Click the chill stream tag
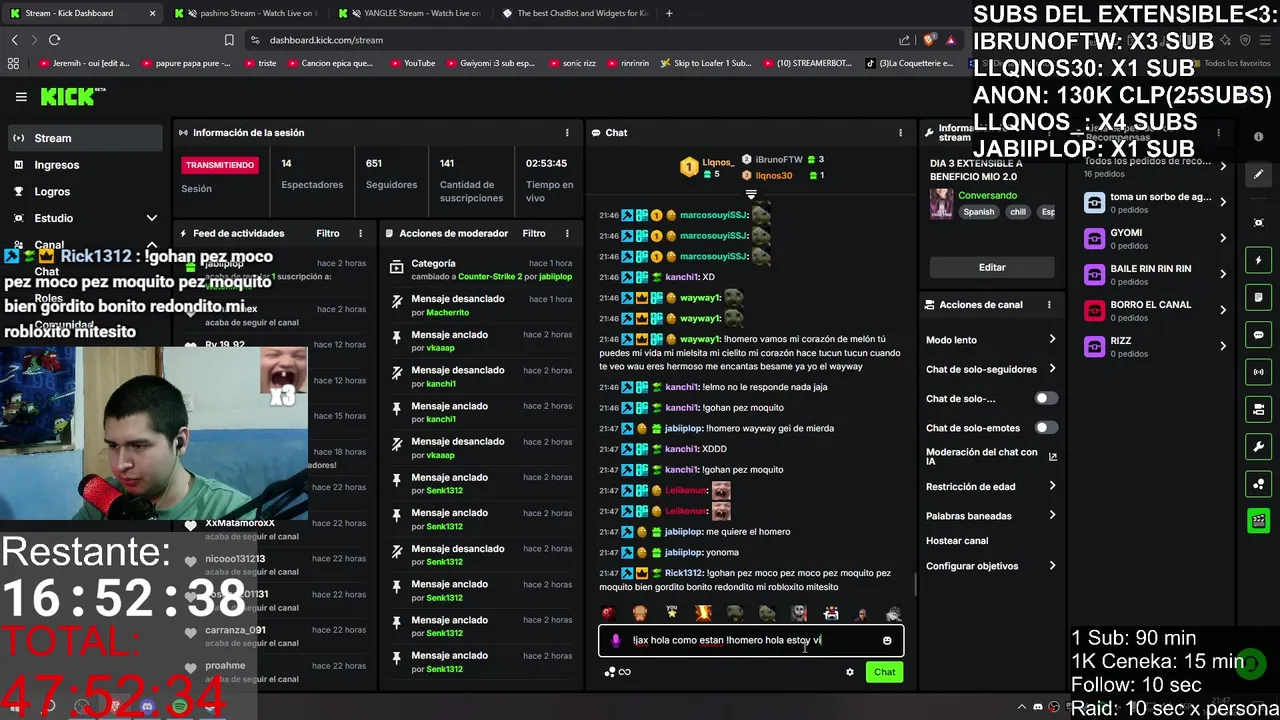 point(1018,212)
